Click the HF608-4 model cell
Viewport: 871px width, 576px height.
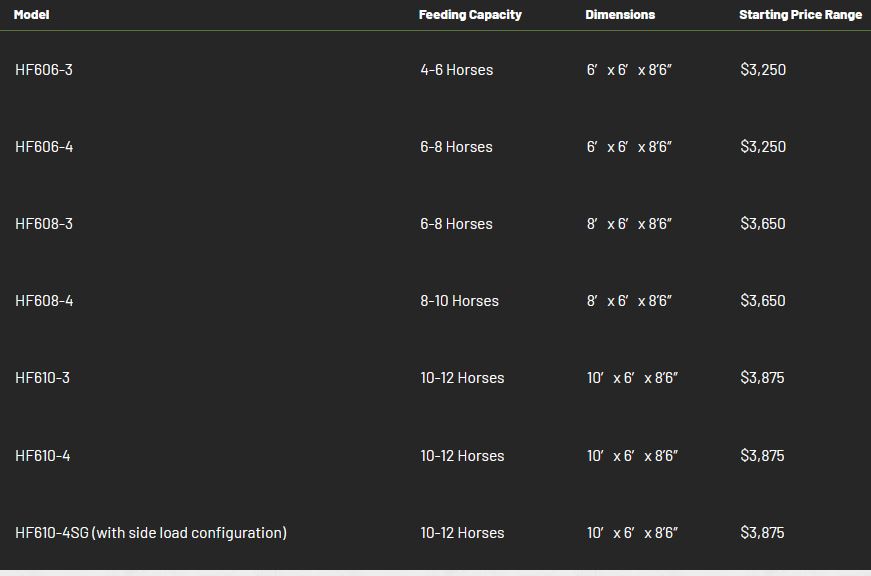click(x=44, y=301)
